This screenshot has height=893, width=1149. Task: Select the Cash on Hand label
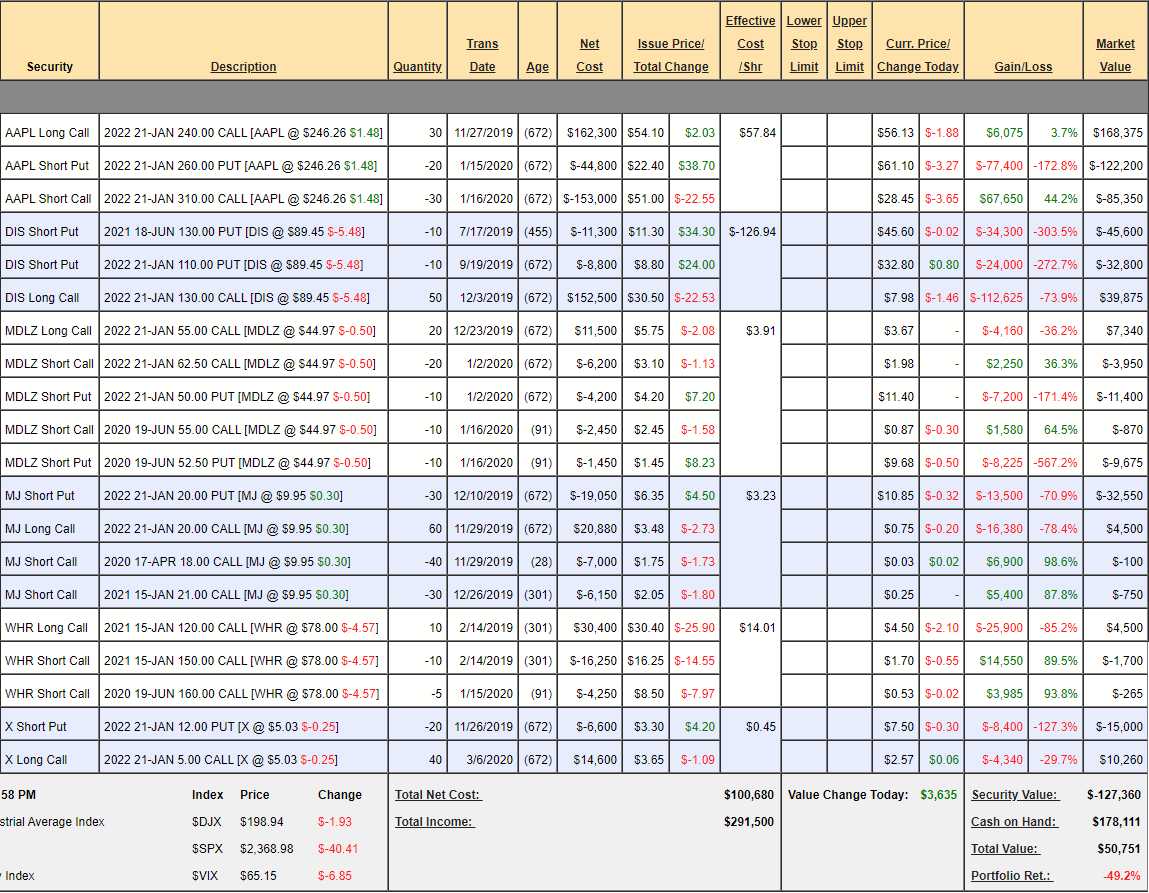pos(1014,822)
